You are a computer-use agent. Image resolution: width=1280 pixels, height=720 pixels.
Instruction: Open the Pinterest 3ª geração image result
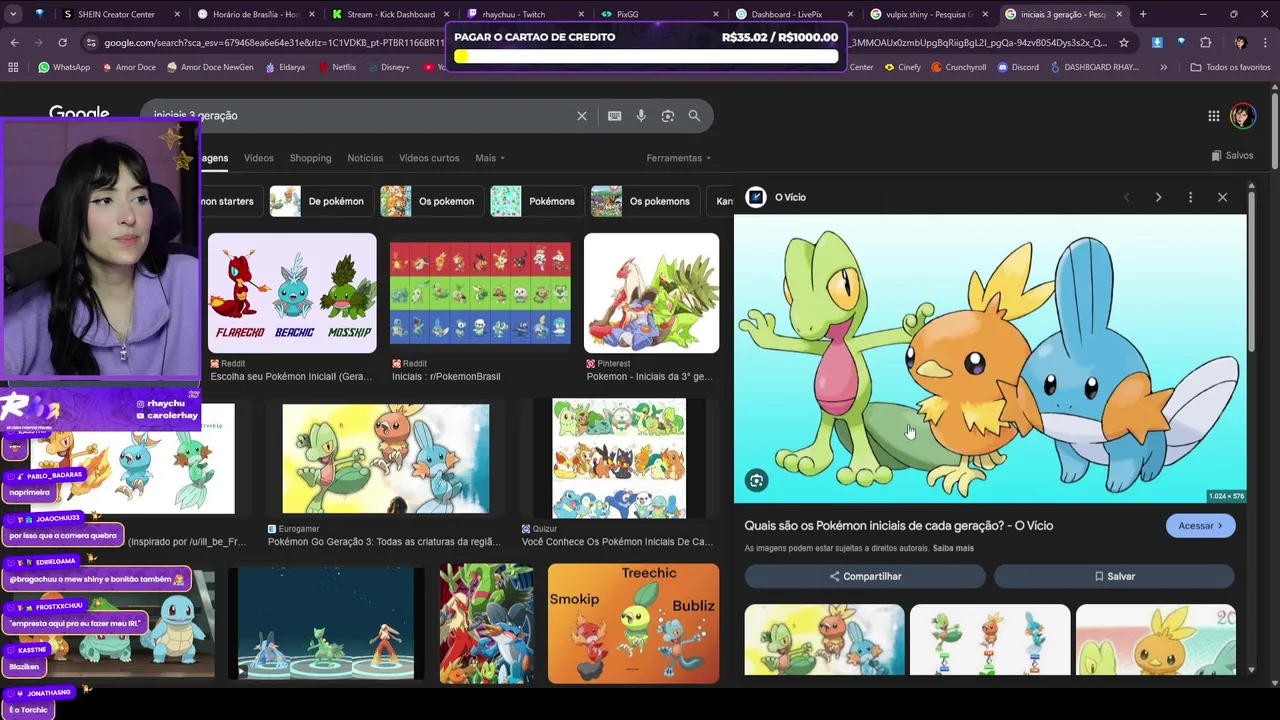pyautogui.click(x=651, y=293)
